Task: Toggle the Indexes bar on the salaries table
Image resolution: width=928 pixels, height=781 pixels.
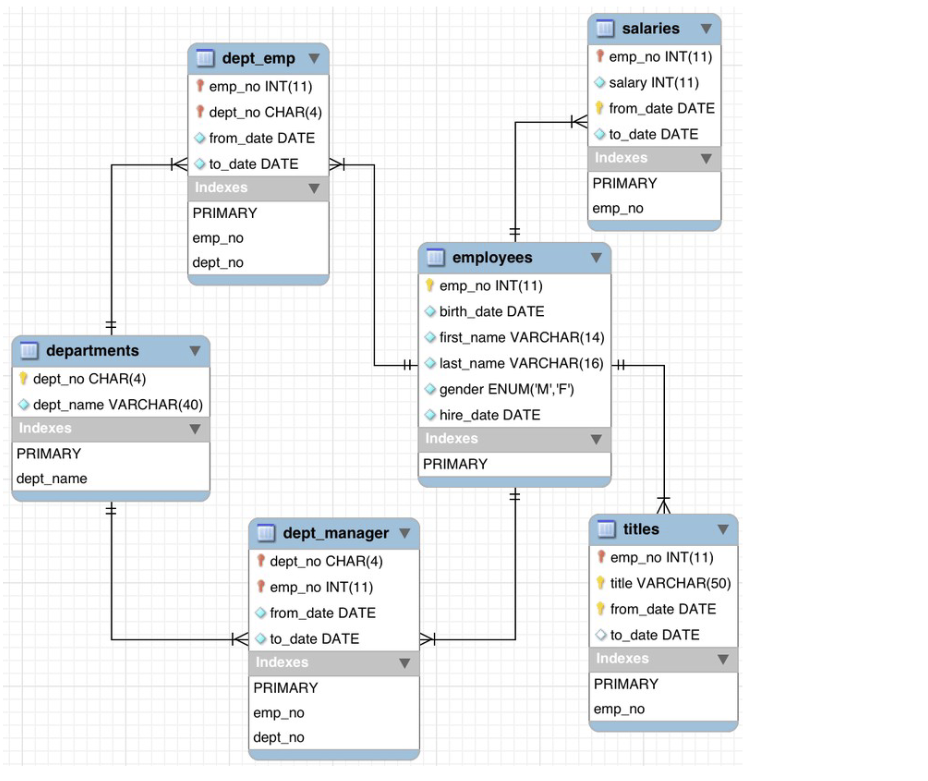Action: [654, 158]
